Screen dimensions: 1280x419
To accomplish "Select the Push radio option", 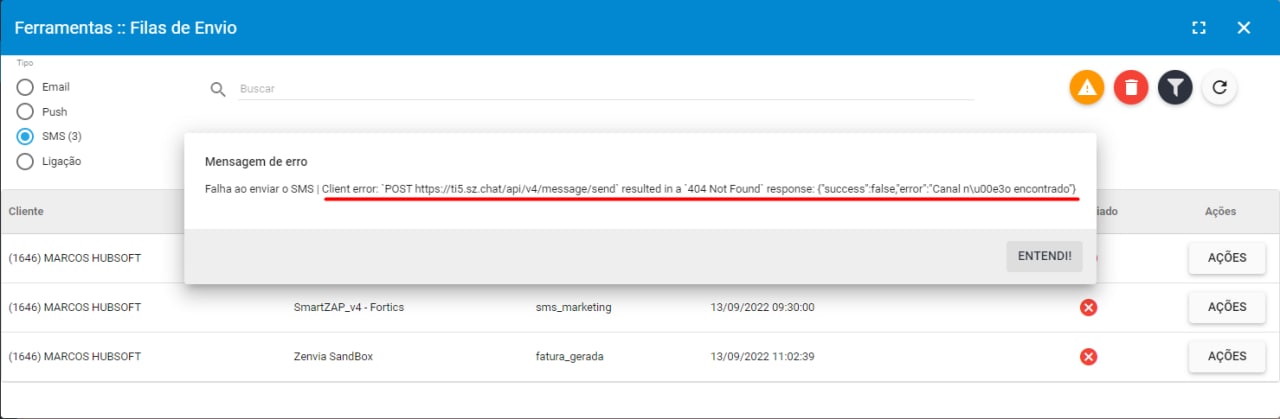I will pyautogui.click(x=25, y=112).
